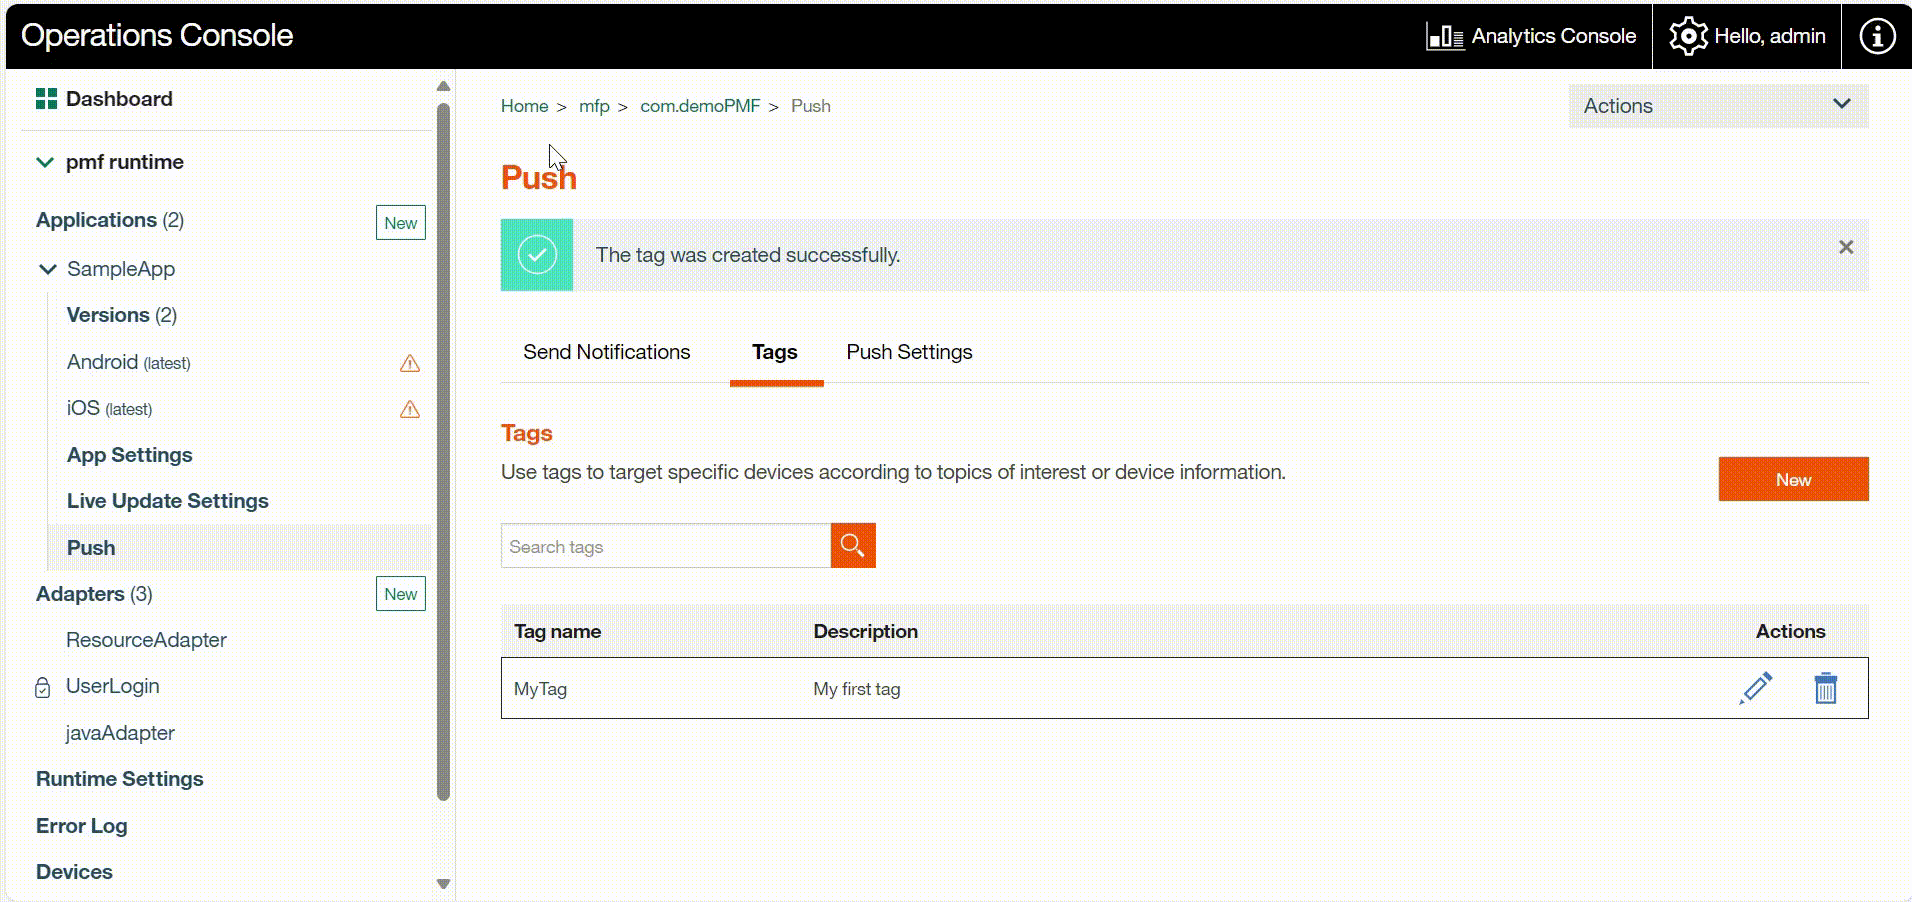
Task: Click into the Search tags field
Action: coord(665,546)
